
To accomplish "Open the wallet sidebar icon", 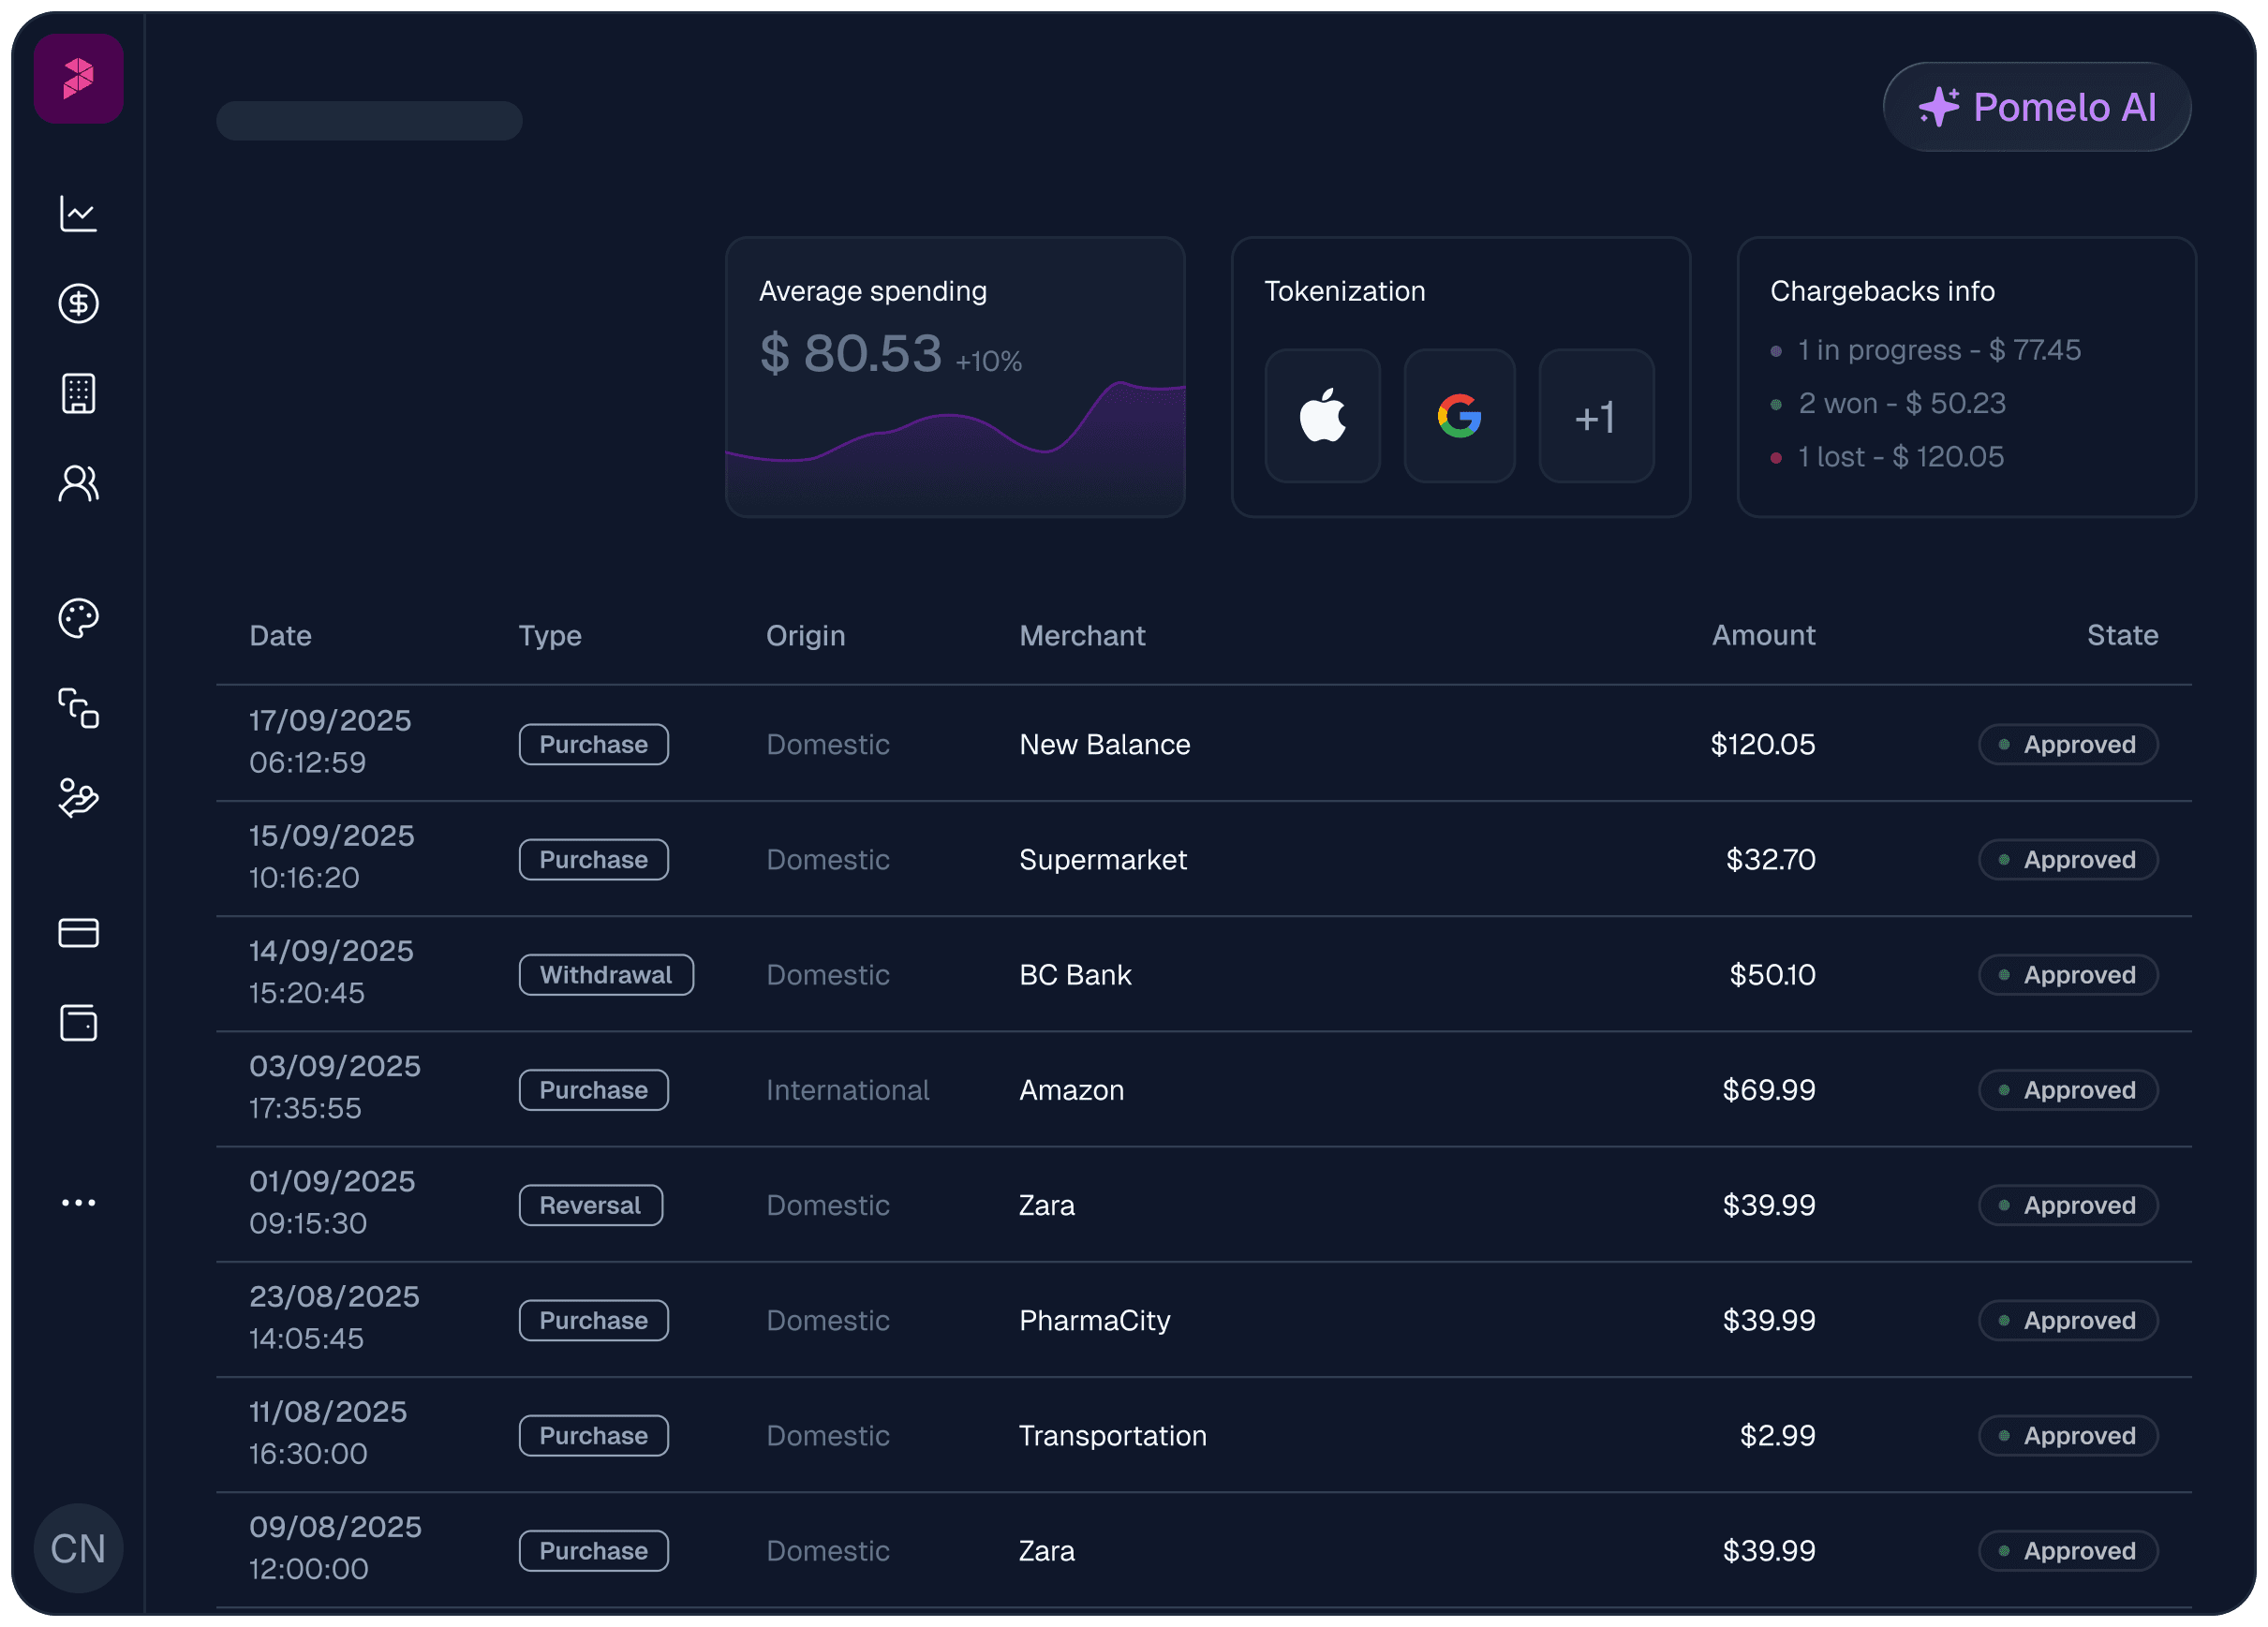I will (x=78, y=1023).
